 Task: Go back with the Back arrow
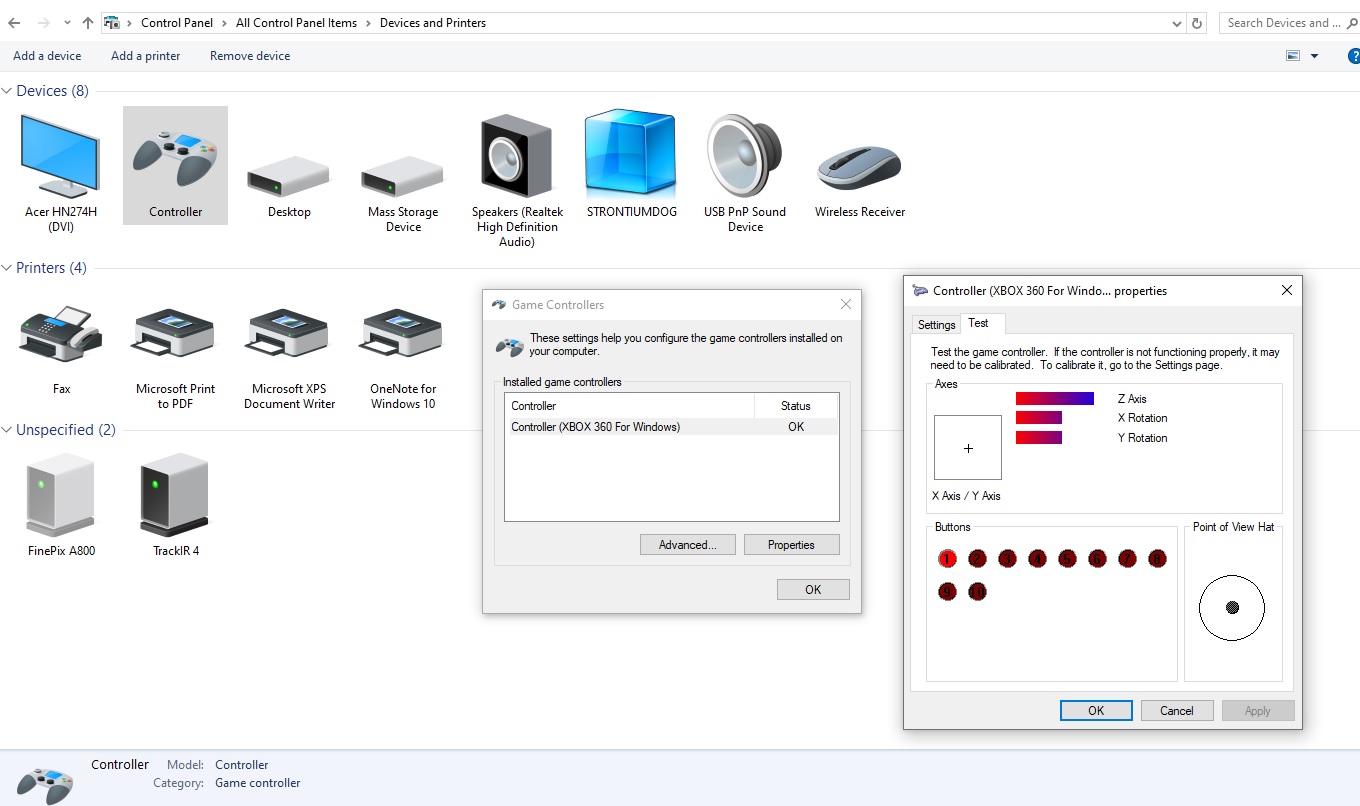(14, 23)
